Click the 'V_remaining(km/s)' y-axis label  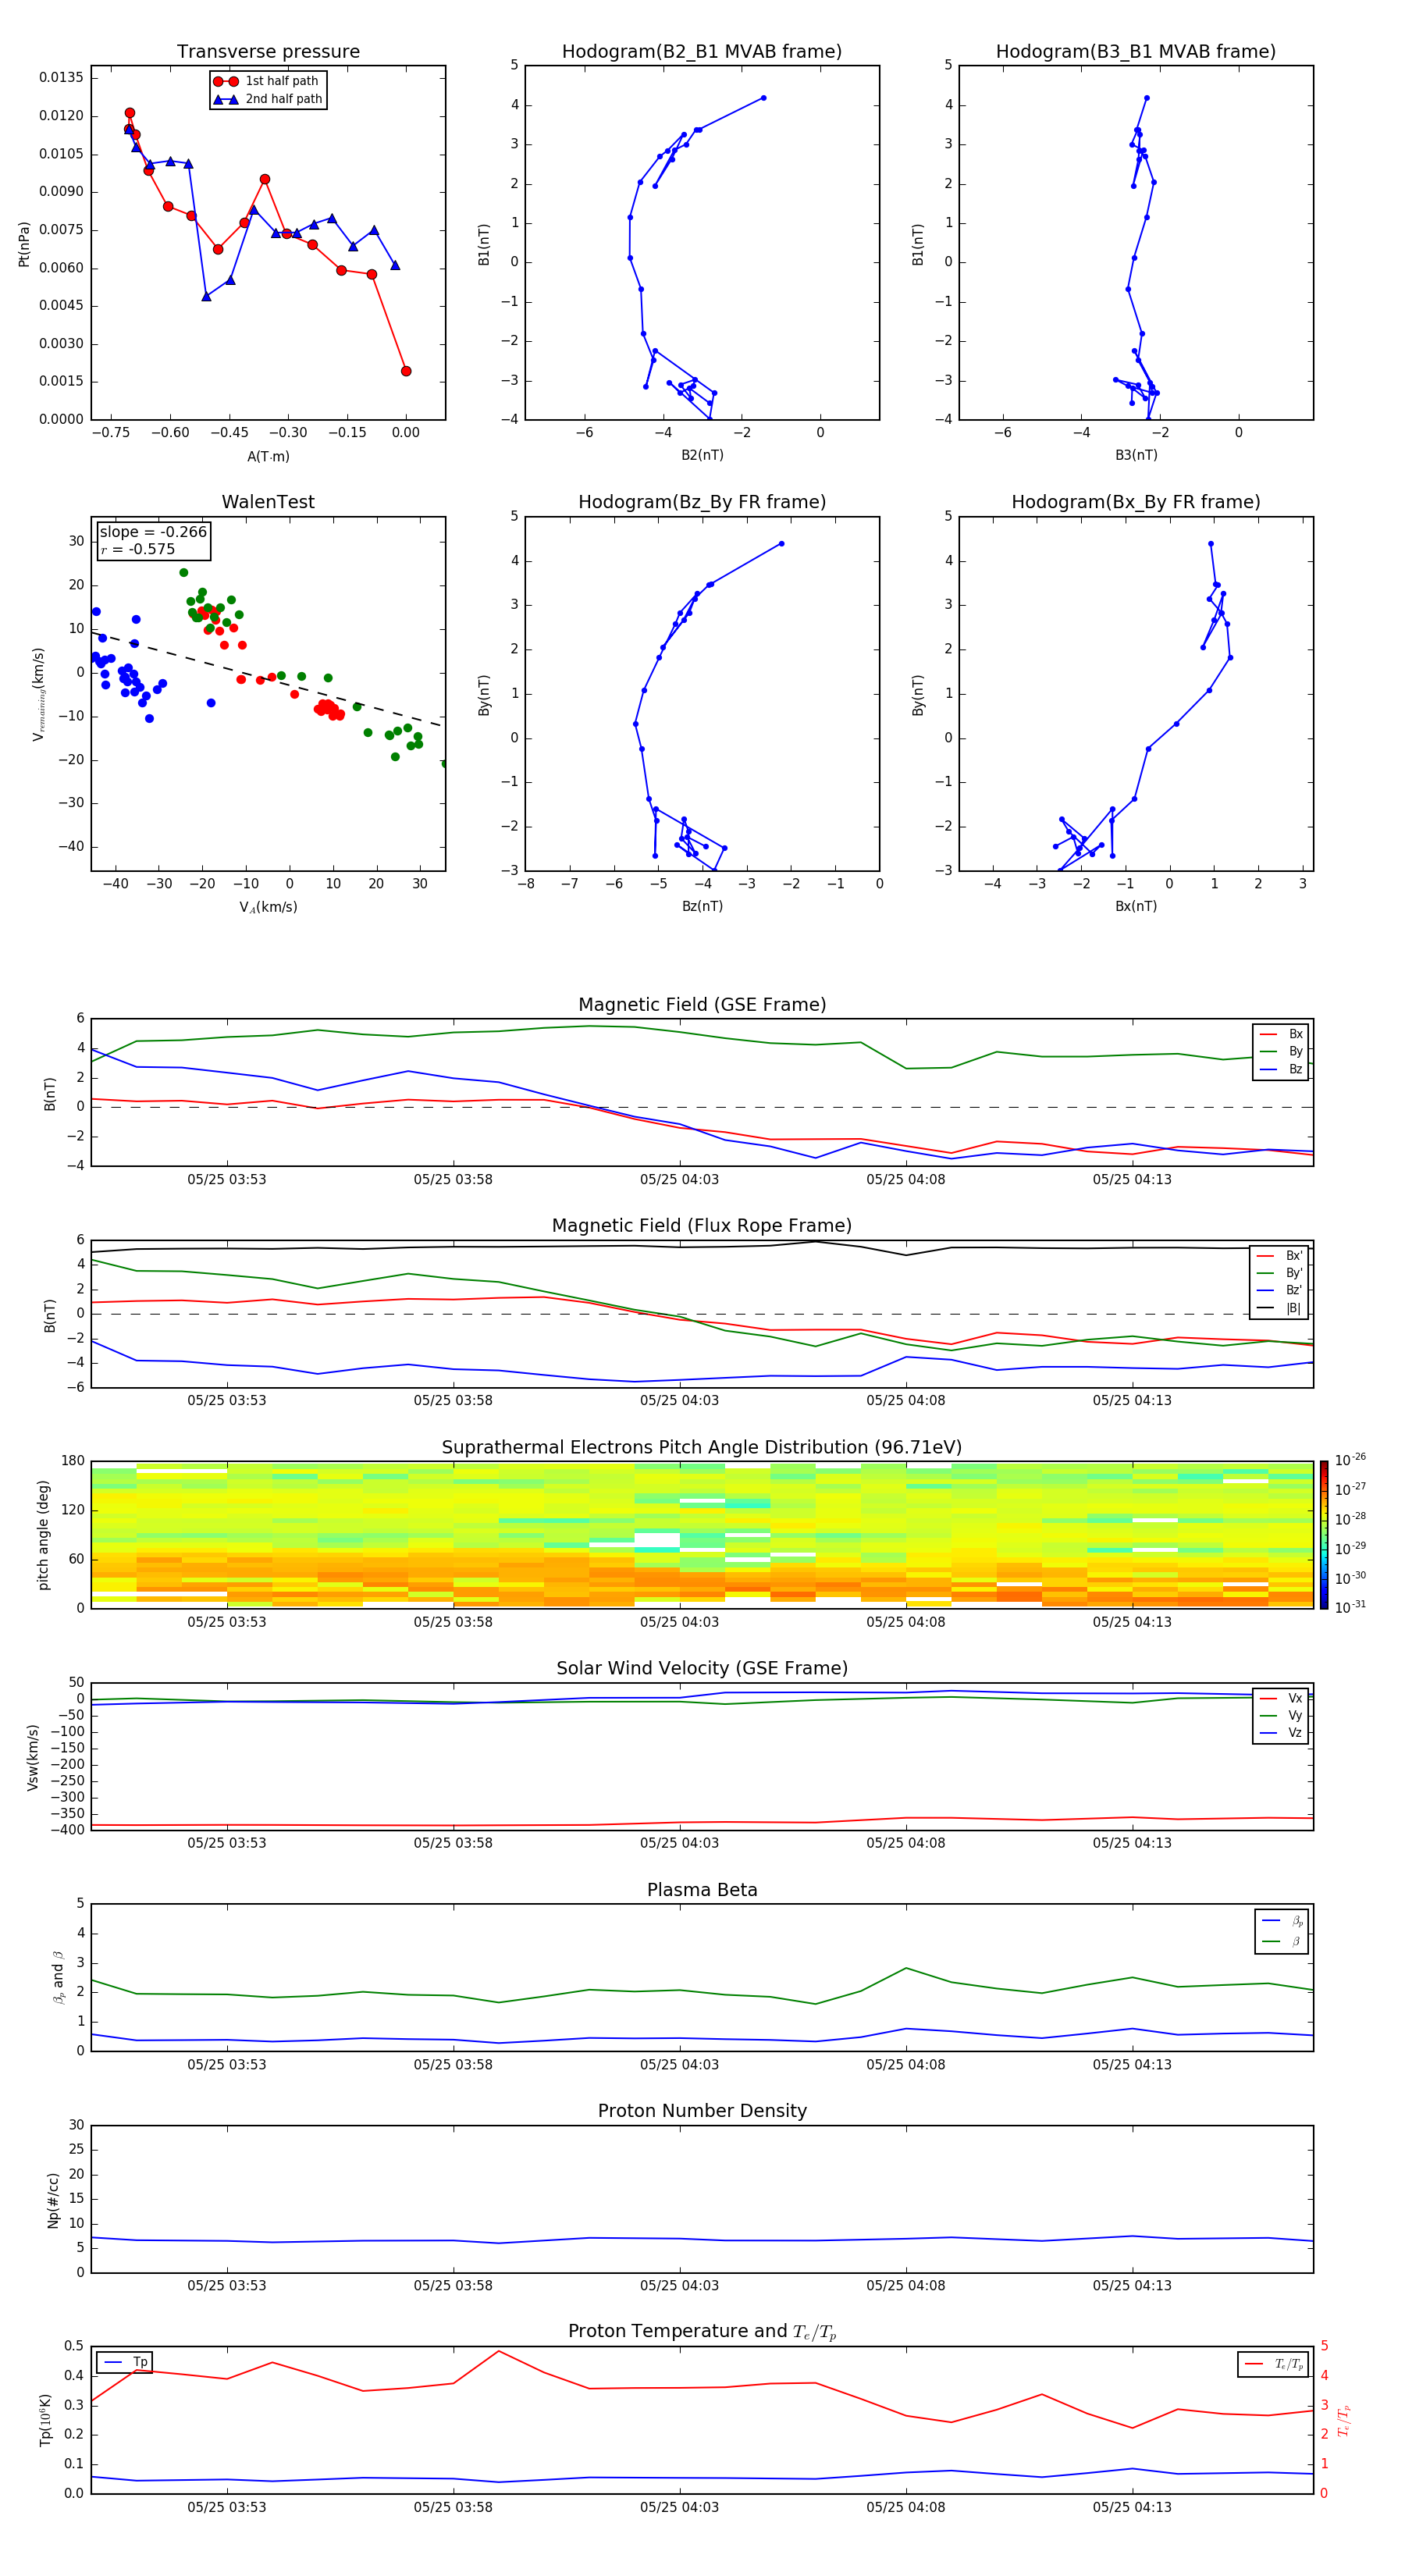point(38,694)
